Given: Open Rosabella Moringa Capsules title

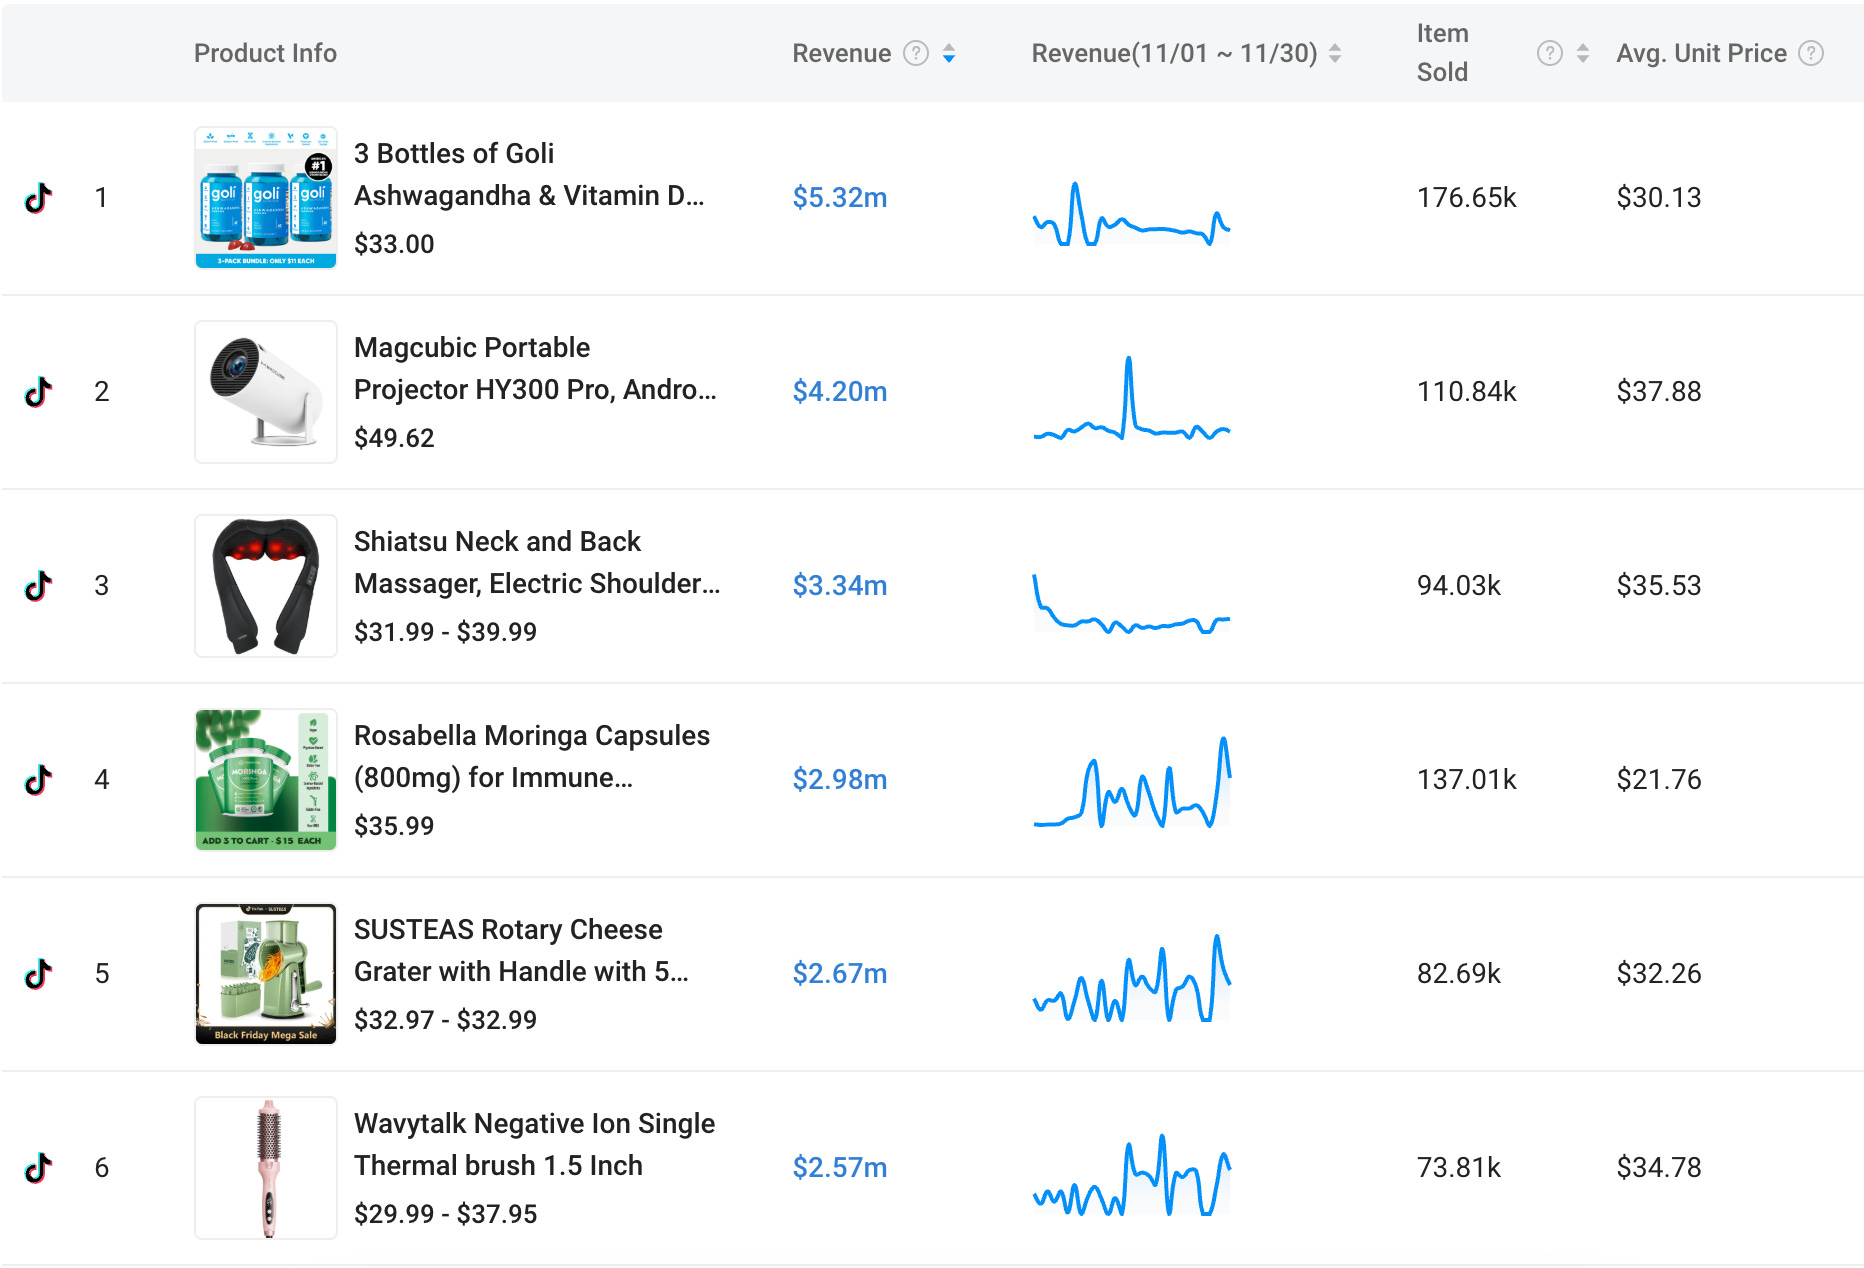Looking at the screenshot, I should point(532,756).
